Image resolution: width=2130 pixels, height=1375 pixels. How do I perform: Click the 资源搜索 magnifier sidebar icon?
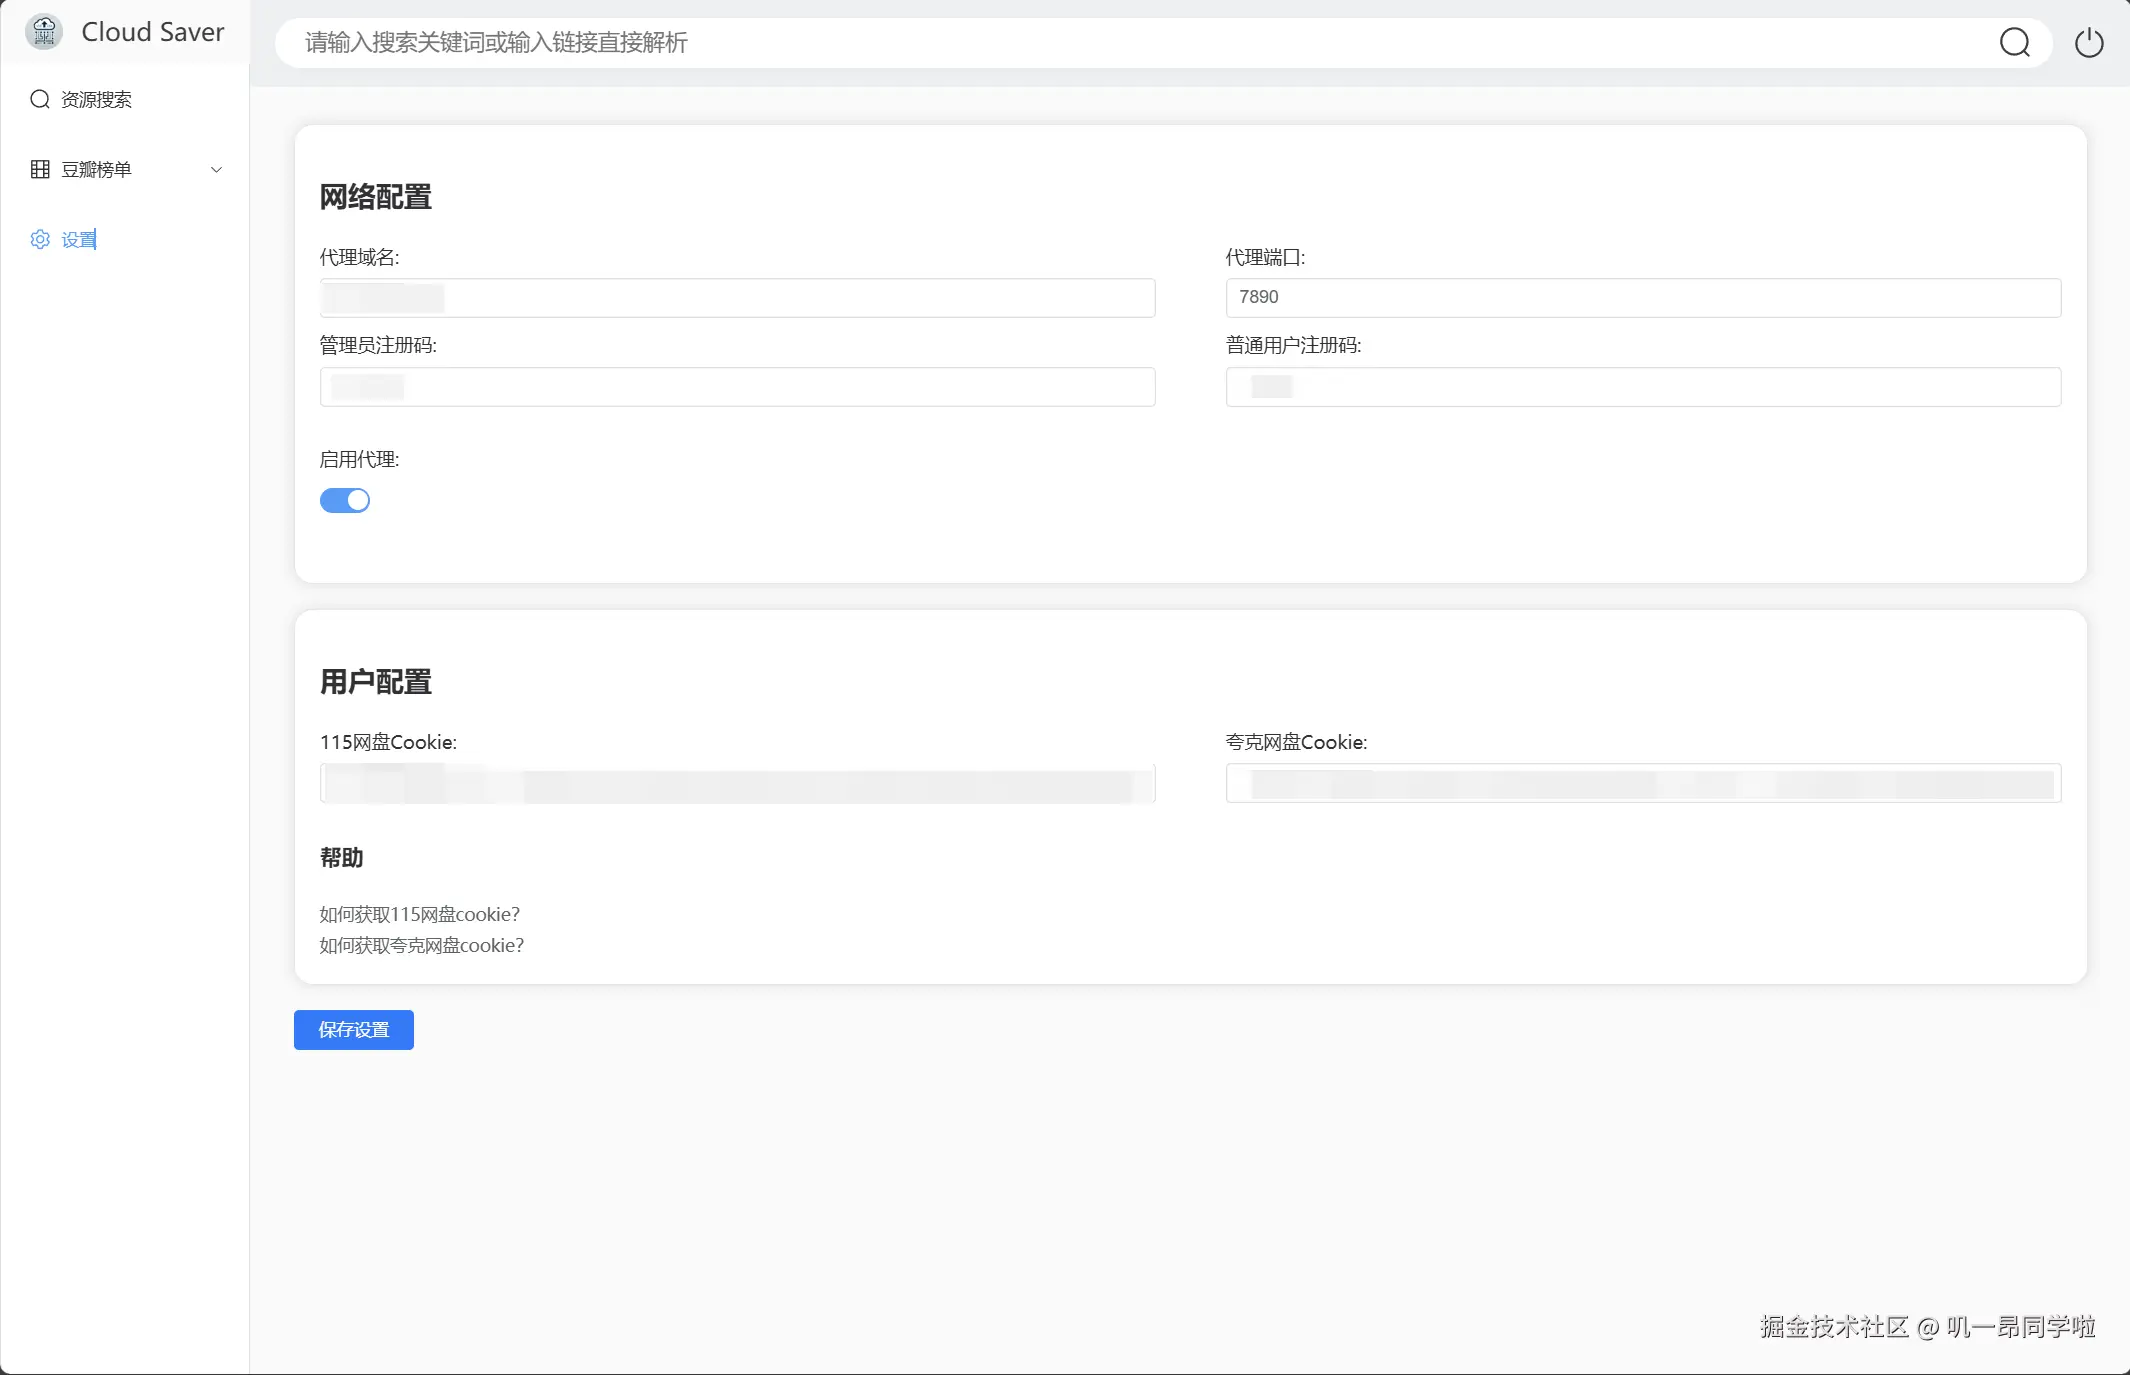(x=40, y=99)
